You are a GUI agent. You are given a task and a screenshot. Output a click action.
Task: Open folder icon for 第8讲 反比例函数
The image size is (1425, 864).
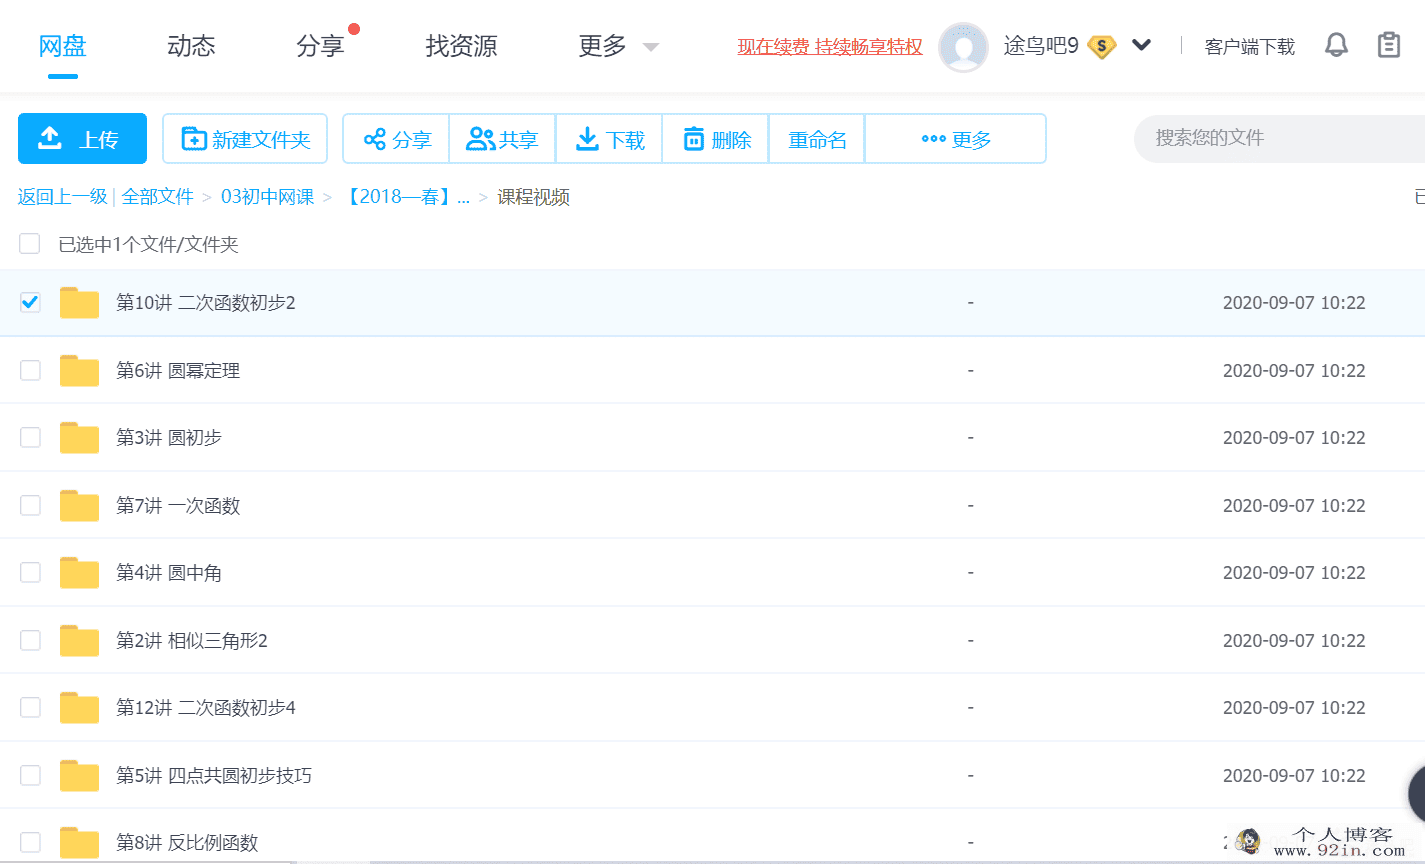coord(79,842)
